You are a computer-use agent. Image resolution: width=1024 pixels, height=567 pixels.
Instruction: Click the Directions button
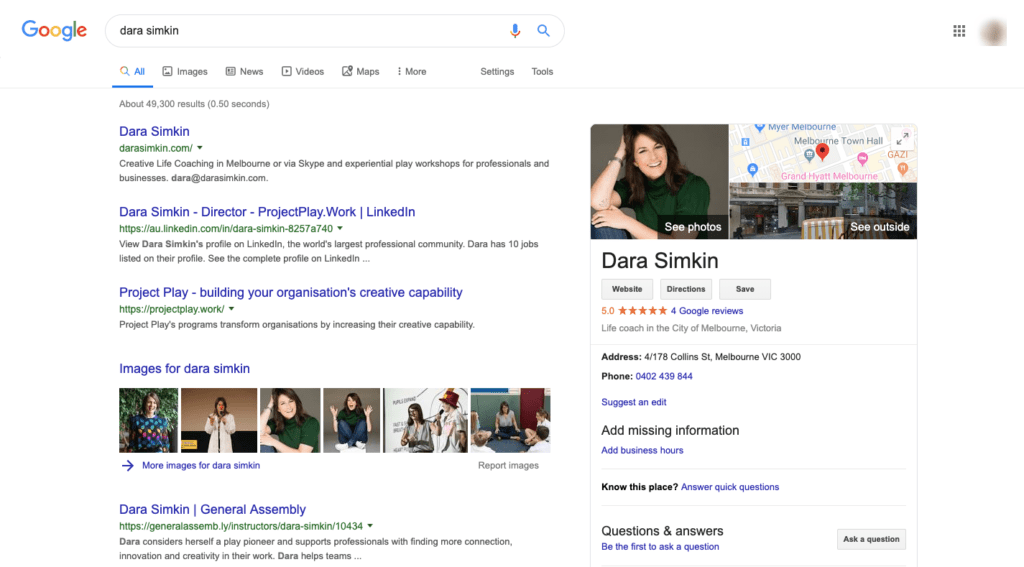pos(686,289)
